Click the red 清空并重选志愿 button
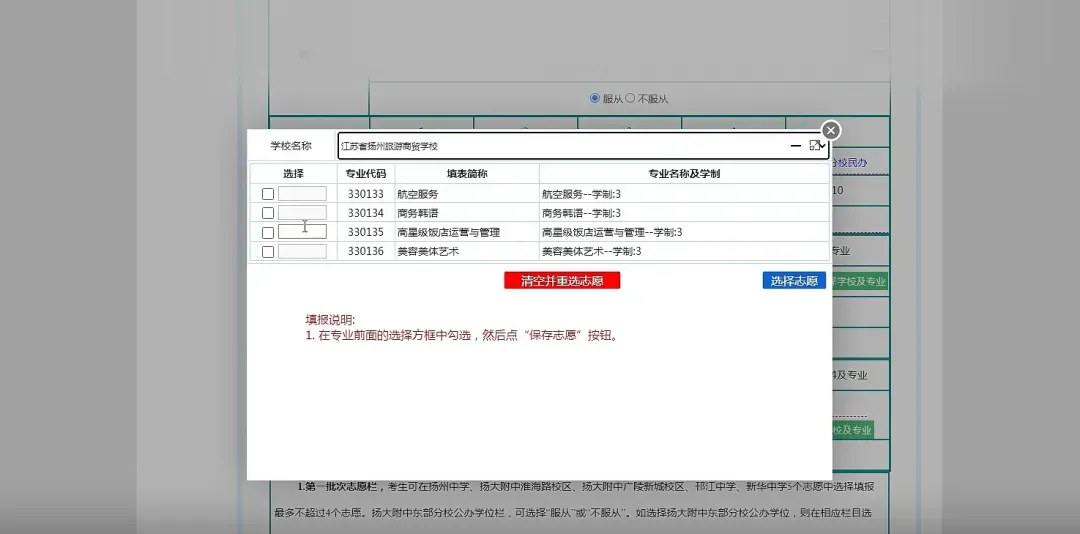 click(562, 280)
